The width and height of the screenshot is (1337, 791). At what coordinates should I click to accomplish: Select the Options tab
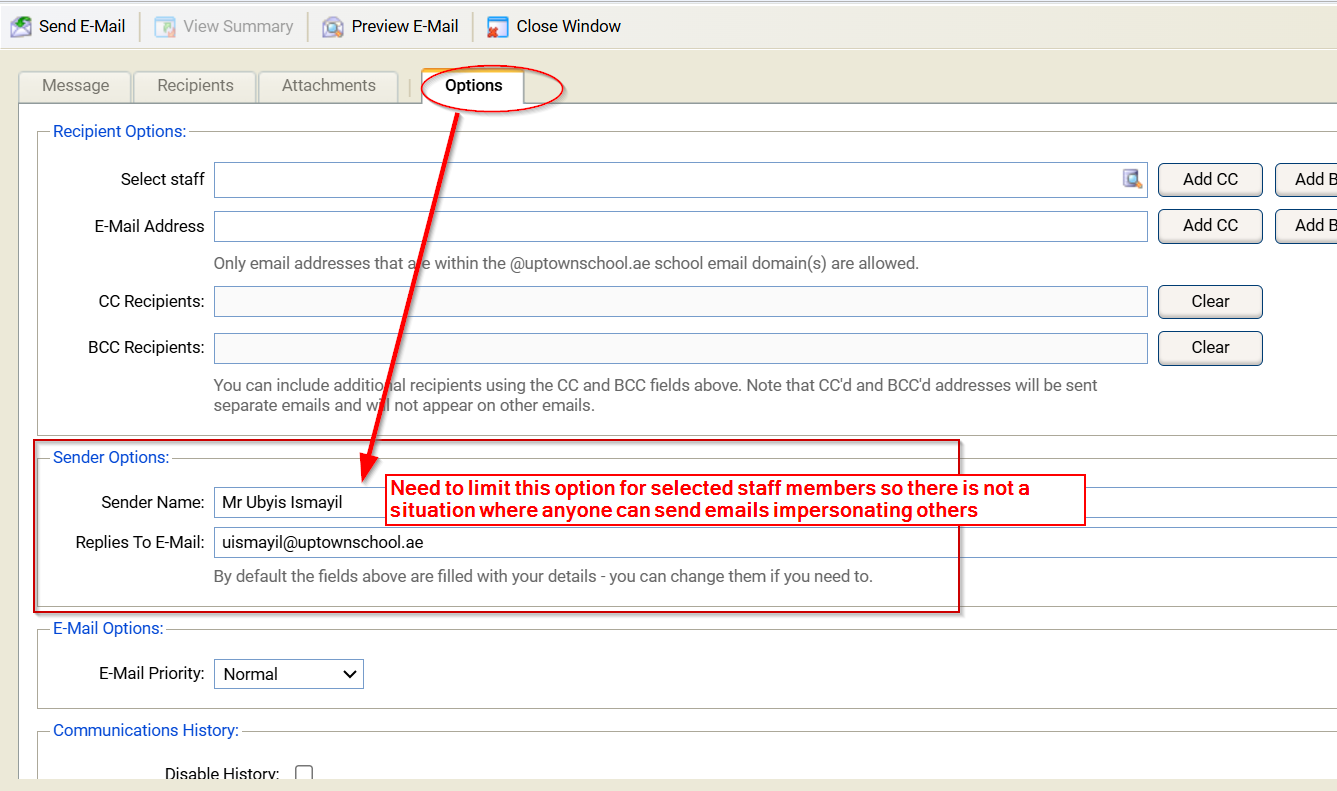pyautogui.click(x=474, y=86)
